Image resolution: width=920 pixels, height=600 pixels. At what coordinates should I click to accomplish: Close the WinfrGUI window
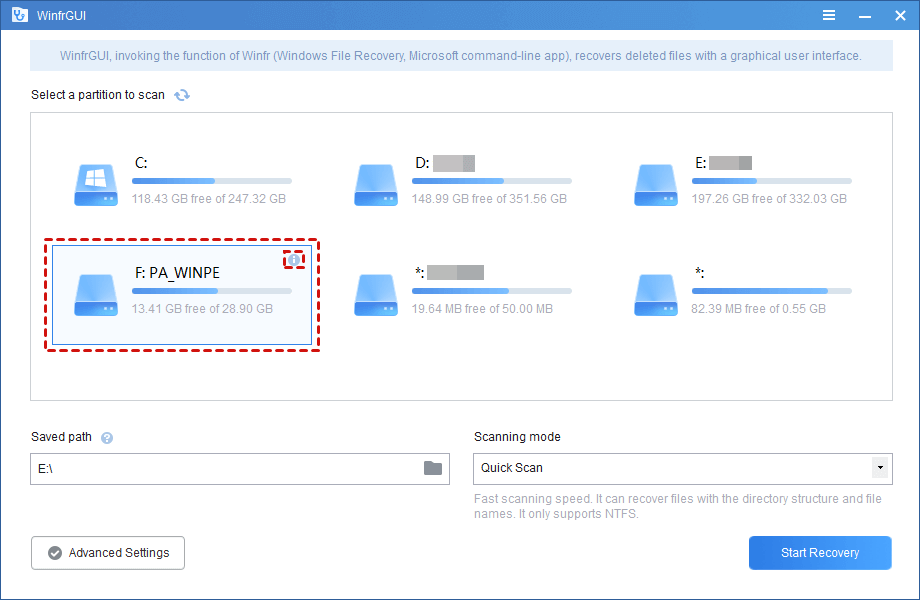coord(900,16)
